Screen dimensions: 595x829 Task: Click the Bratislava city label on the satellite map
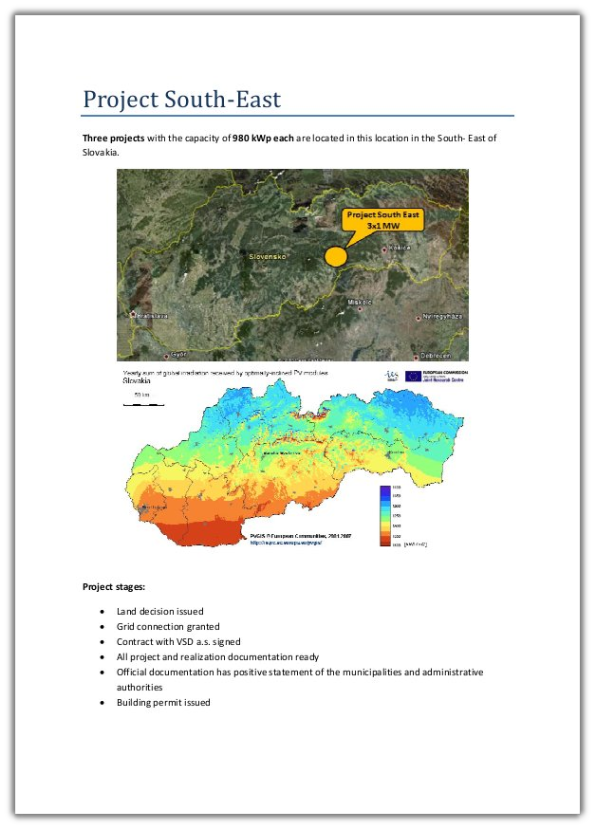152,316
